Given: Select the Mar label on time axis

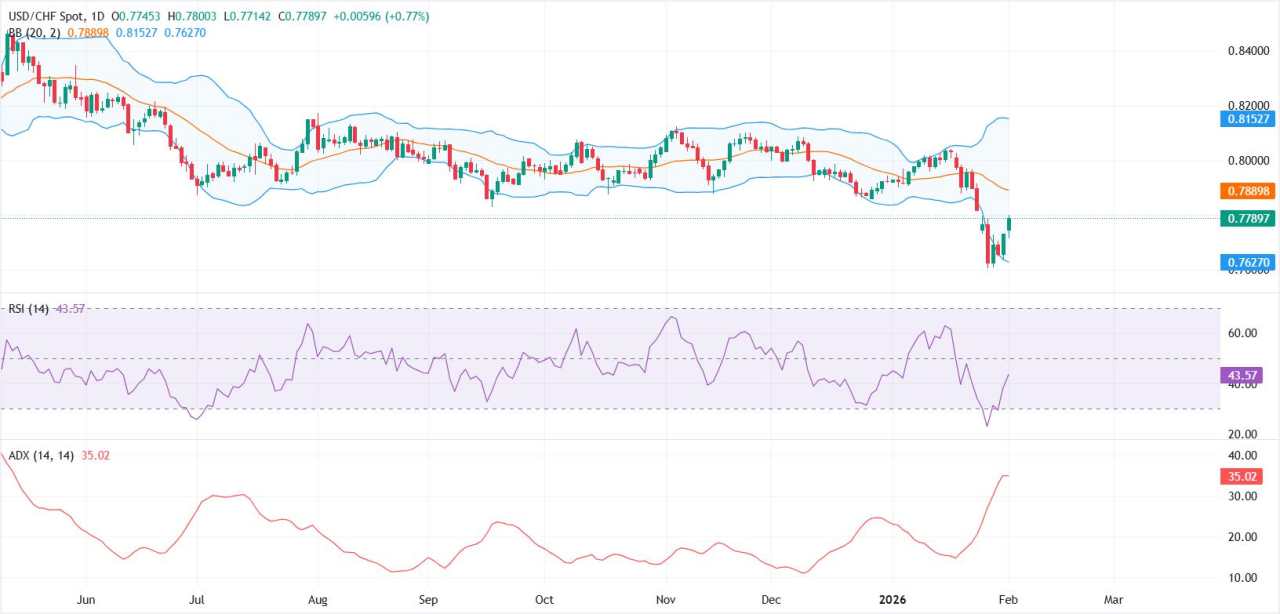Looking at the screenshot, I should click(x=1113, y=600).
